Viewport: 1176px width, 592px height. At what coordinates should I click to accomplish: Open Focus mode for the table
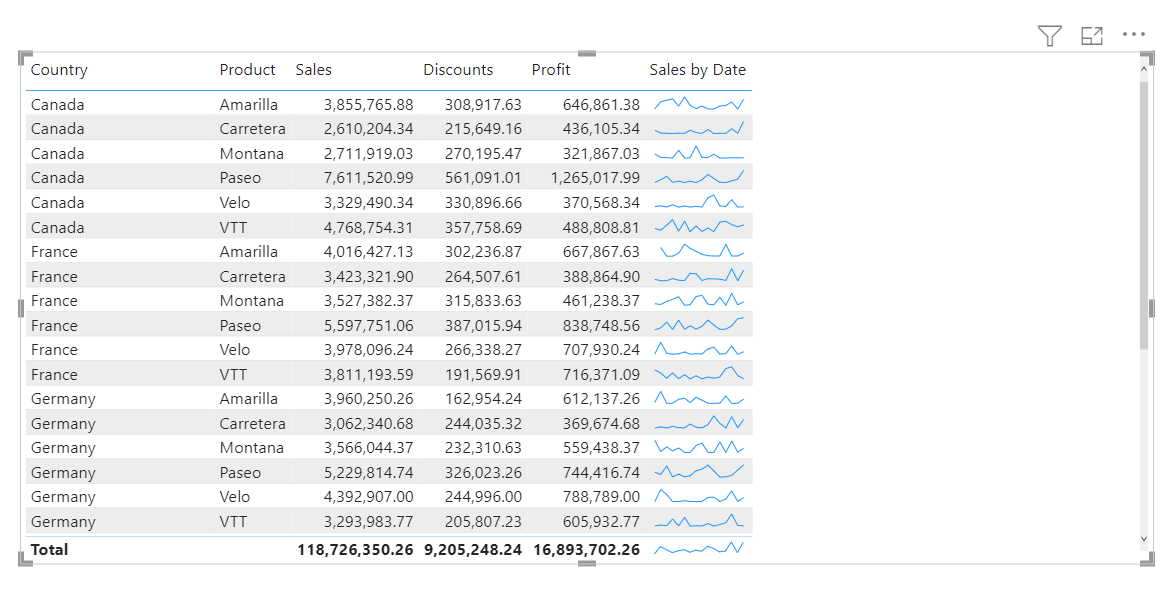(x=1091, y=37)
